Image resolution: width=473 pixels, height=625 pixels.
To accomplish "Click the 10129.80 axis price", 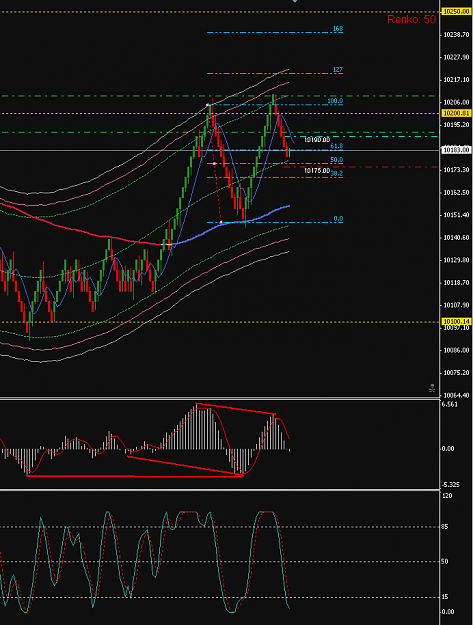I will (457, 260).
